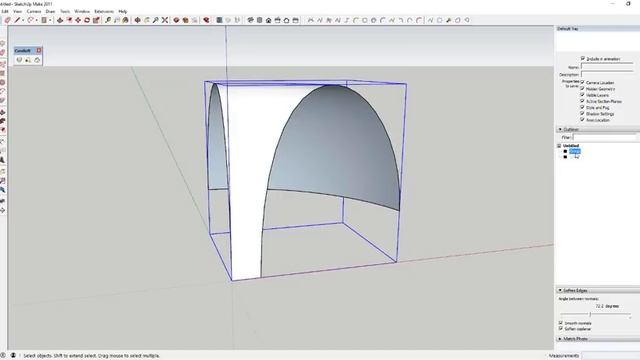Uncheck Axes Location property
640x360 pixels.
tap(582, 120)
